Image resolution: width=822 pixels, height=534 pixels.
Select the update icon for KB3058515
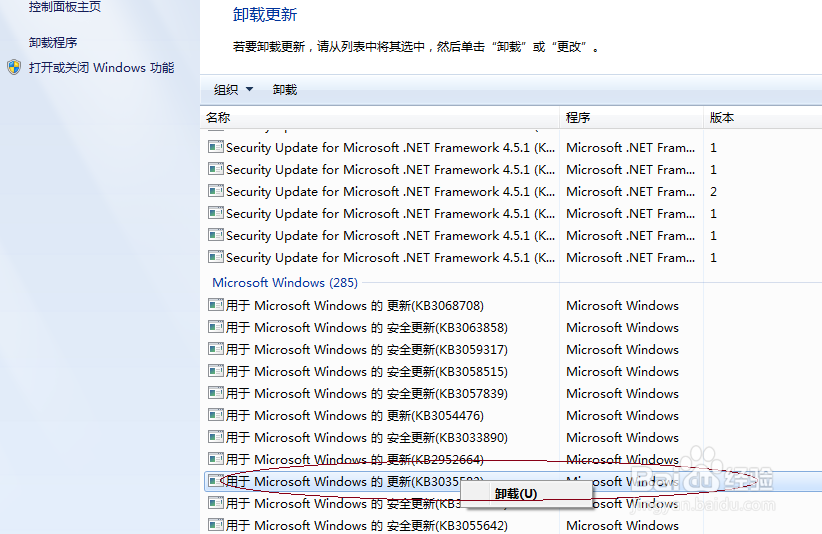pyautogui.click(x=216, y=371)
